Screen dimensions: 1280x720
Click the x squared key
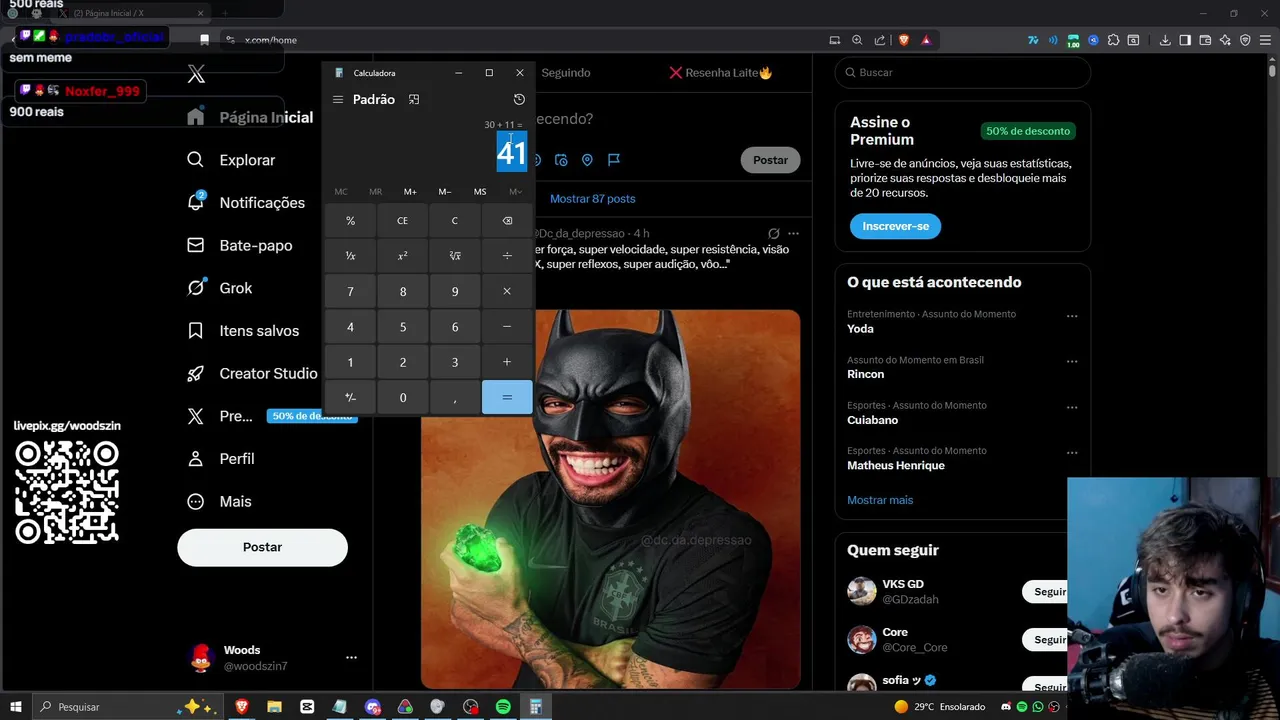coord(403,256)
